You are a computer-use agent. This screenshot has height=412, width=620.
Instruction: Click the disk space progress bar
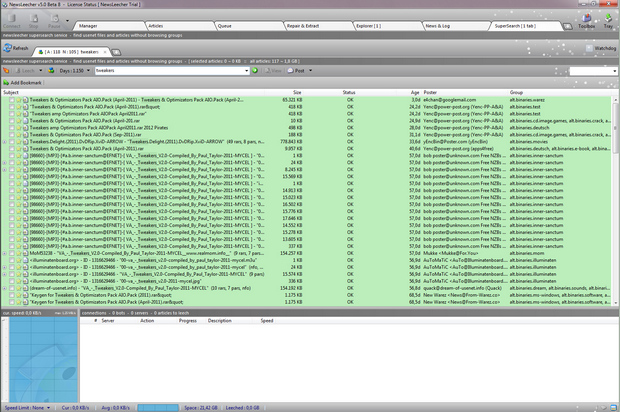point(158,408)
